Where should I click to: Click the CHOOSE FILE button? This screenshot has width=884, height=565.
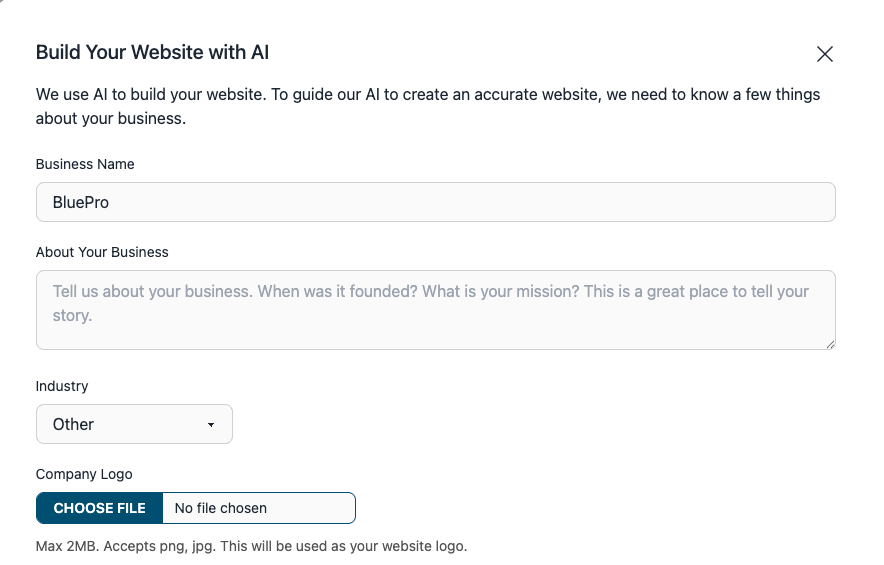pyautogui.click(x=100, y=508)
